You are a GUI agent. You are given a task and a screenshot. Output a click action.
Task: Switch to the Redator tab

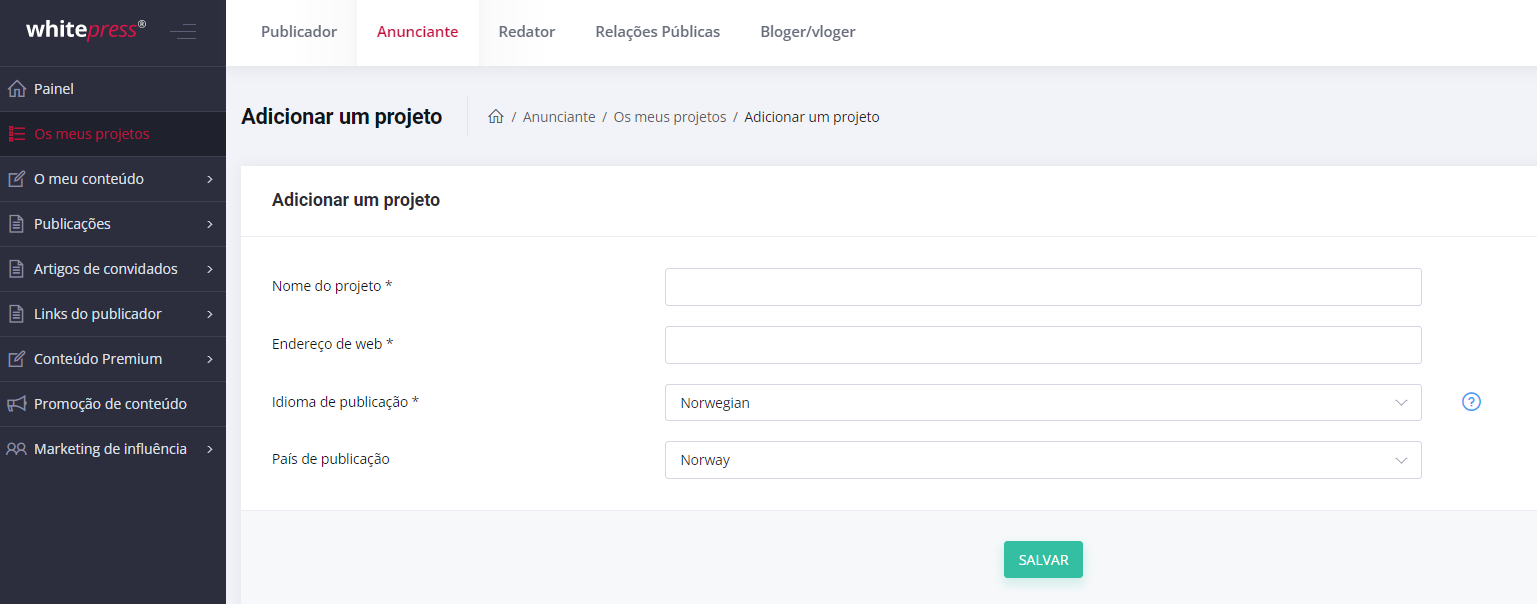(x=527, y=32)
